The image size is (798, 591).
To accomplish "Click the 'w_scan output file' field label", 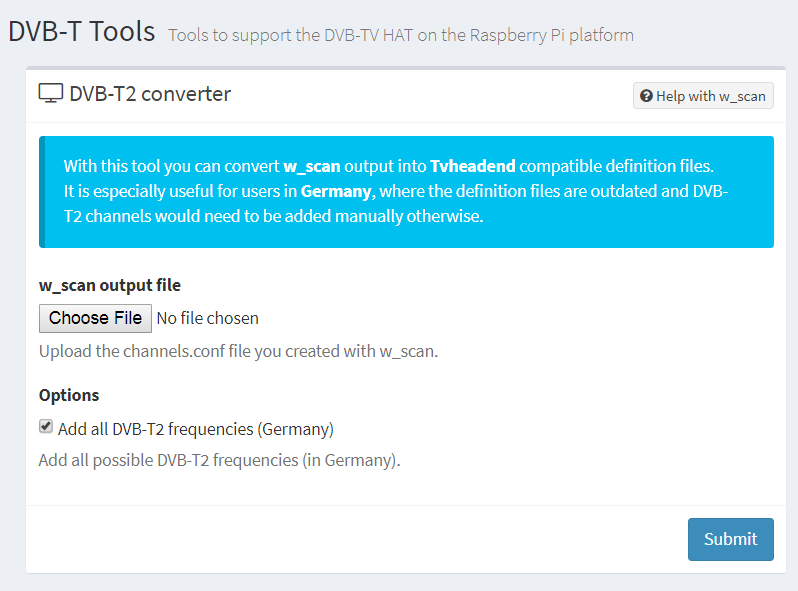I will (x=110, y=285).
